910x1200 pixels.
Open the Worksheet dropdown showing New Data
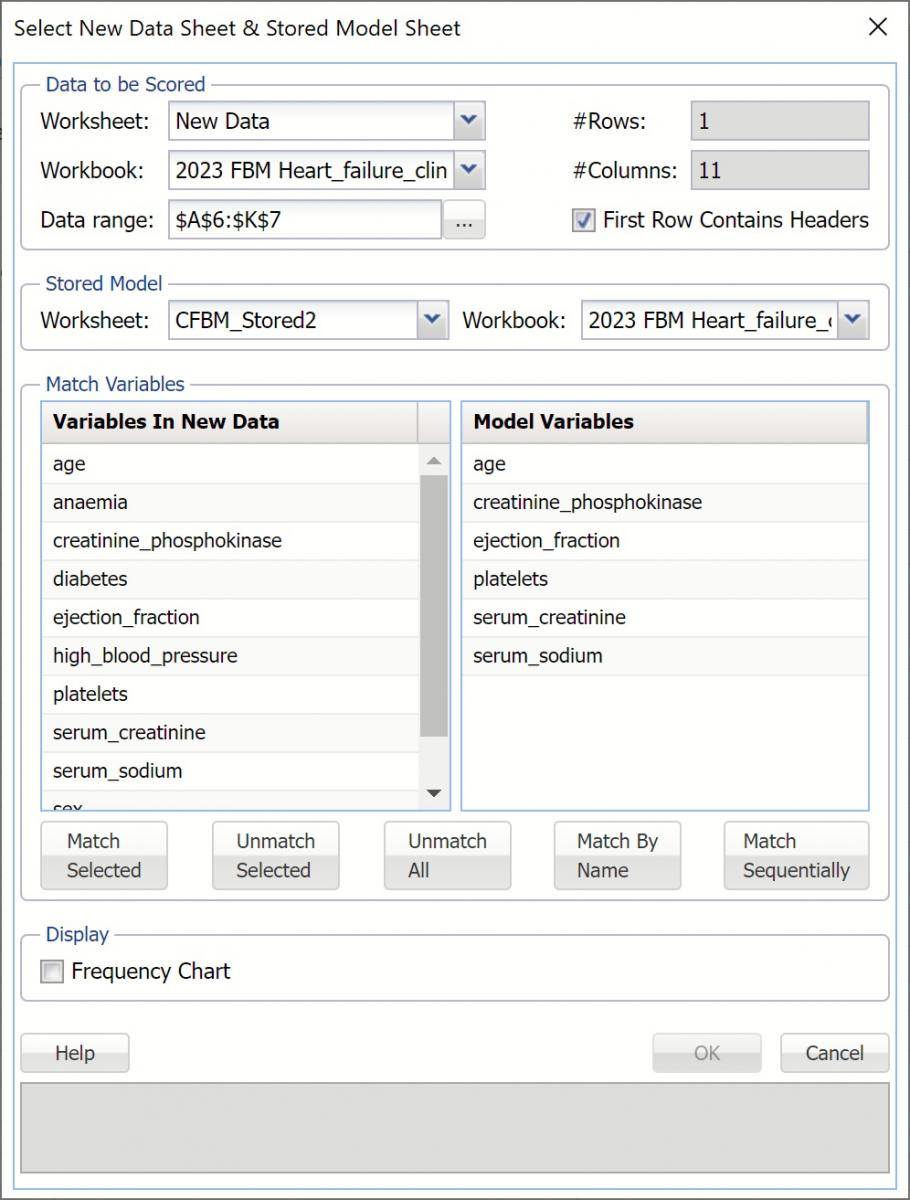[466, 120]
